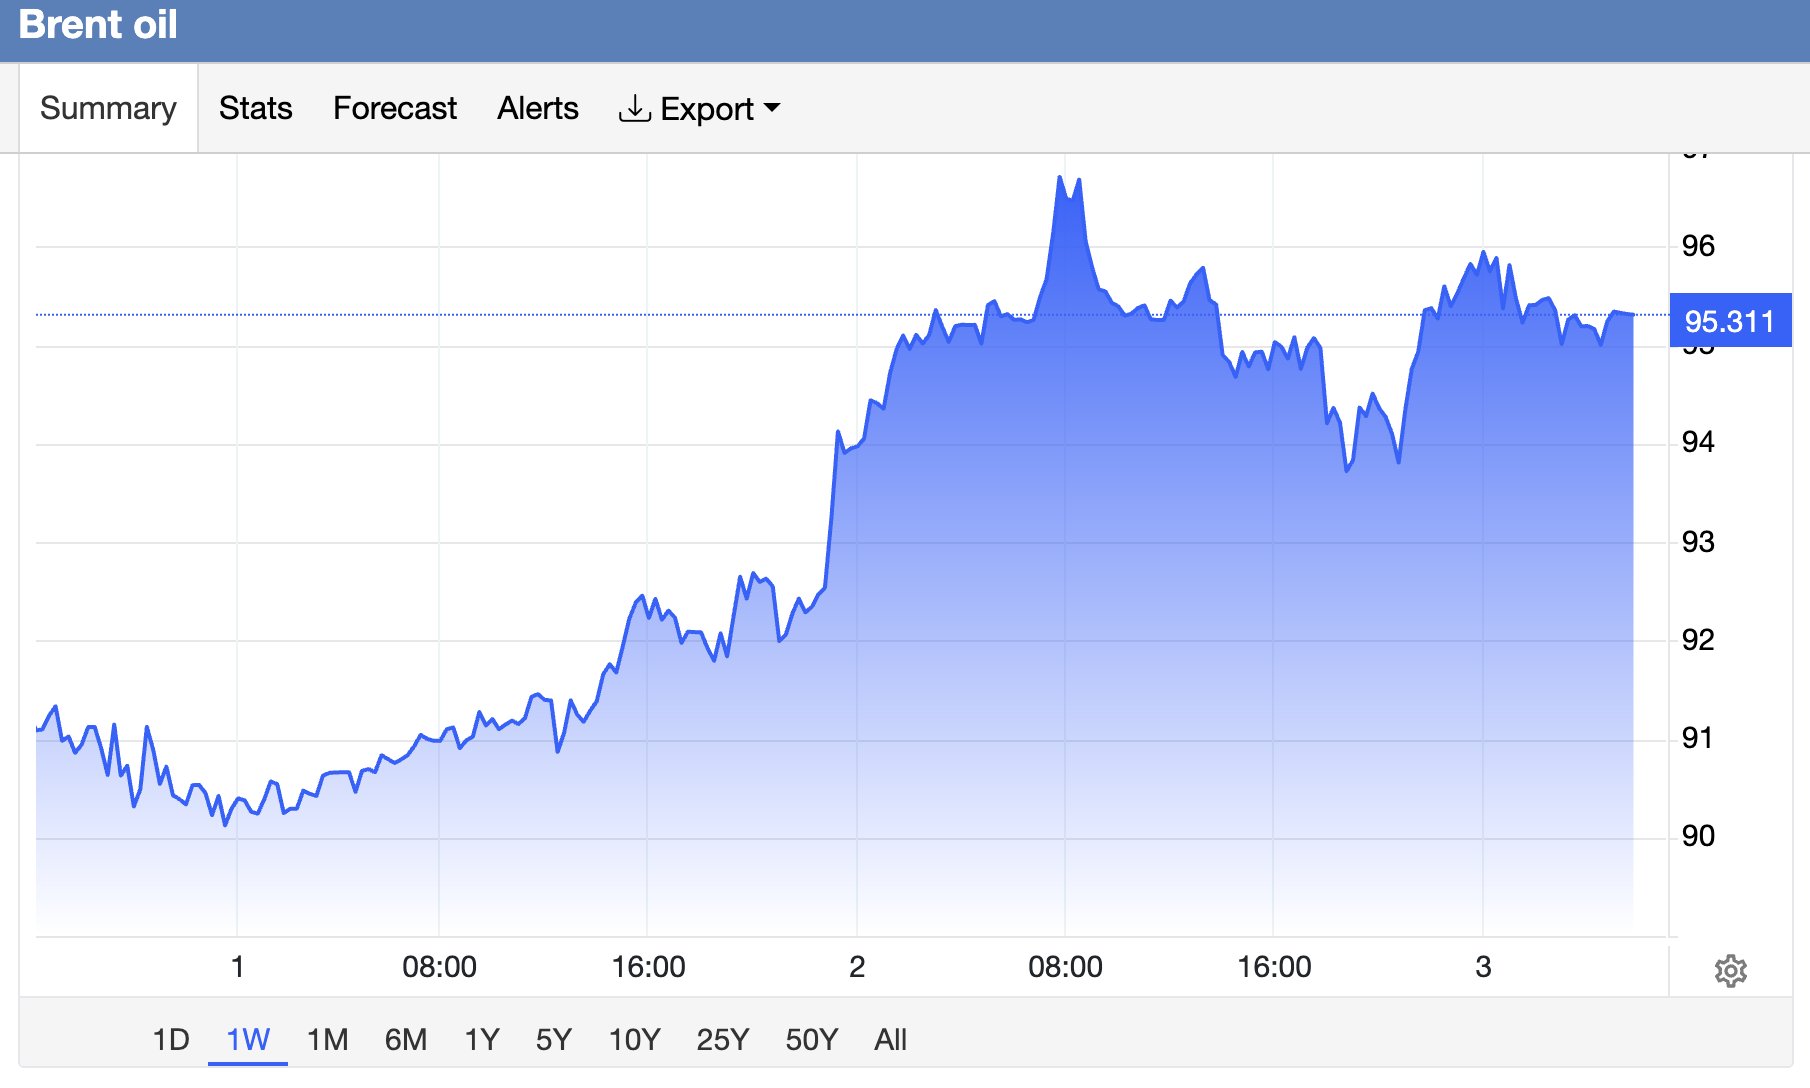This screenshot has height=1088, width=1810.
Task: Expand the Export dropdown arrow
Action: 771,107
